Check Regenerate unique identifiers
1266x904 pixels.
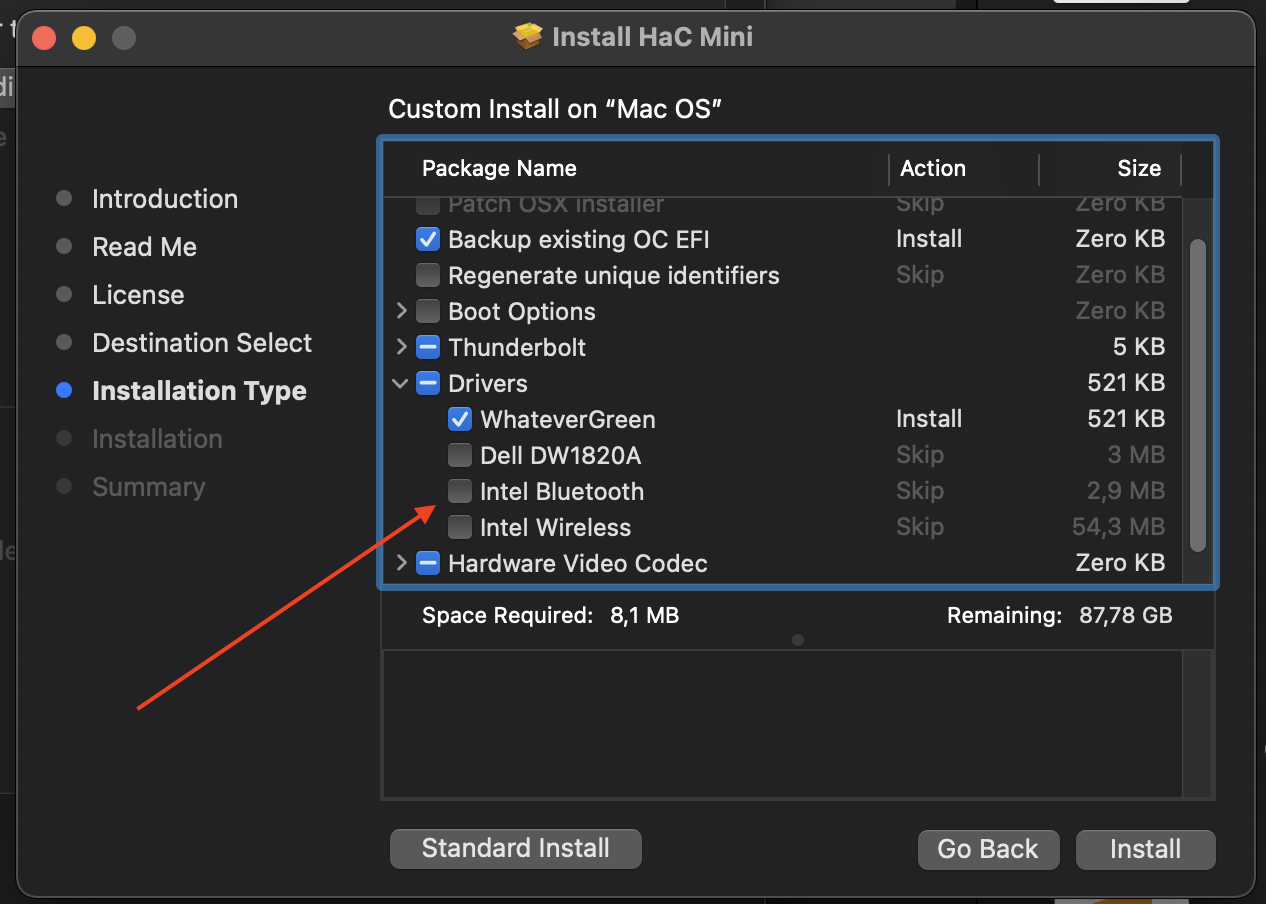[427, 275]
